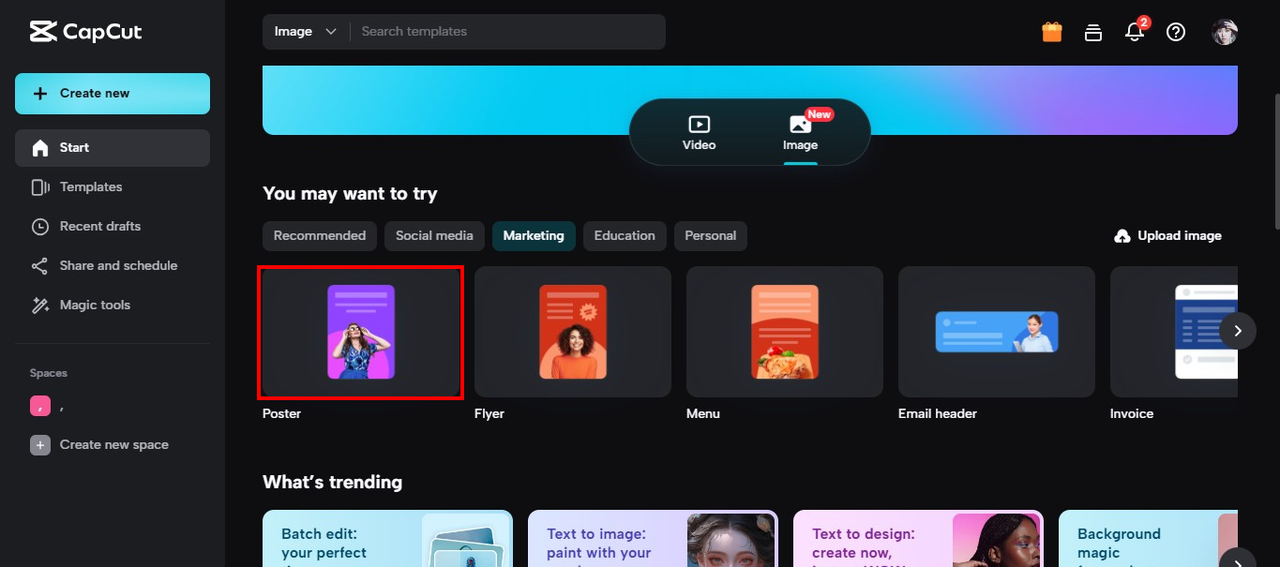Image resolution: width=1280 pixels, height=567 pixels.
Task: Click Create new space link
Action: 114,445
